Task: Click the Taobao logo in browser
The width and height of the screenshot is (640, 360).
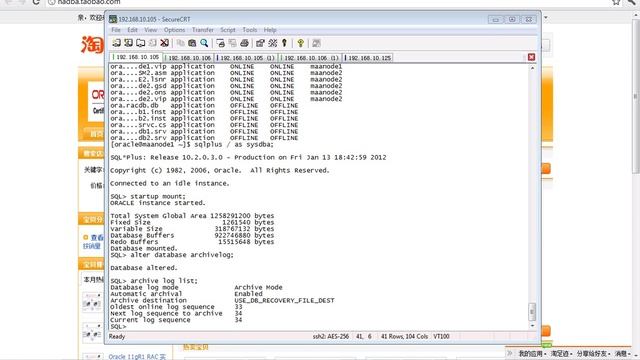Action: 92,44
